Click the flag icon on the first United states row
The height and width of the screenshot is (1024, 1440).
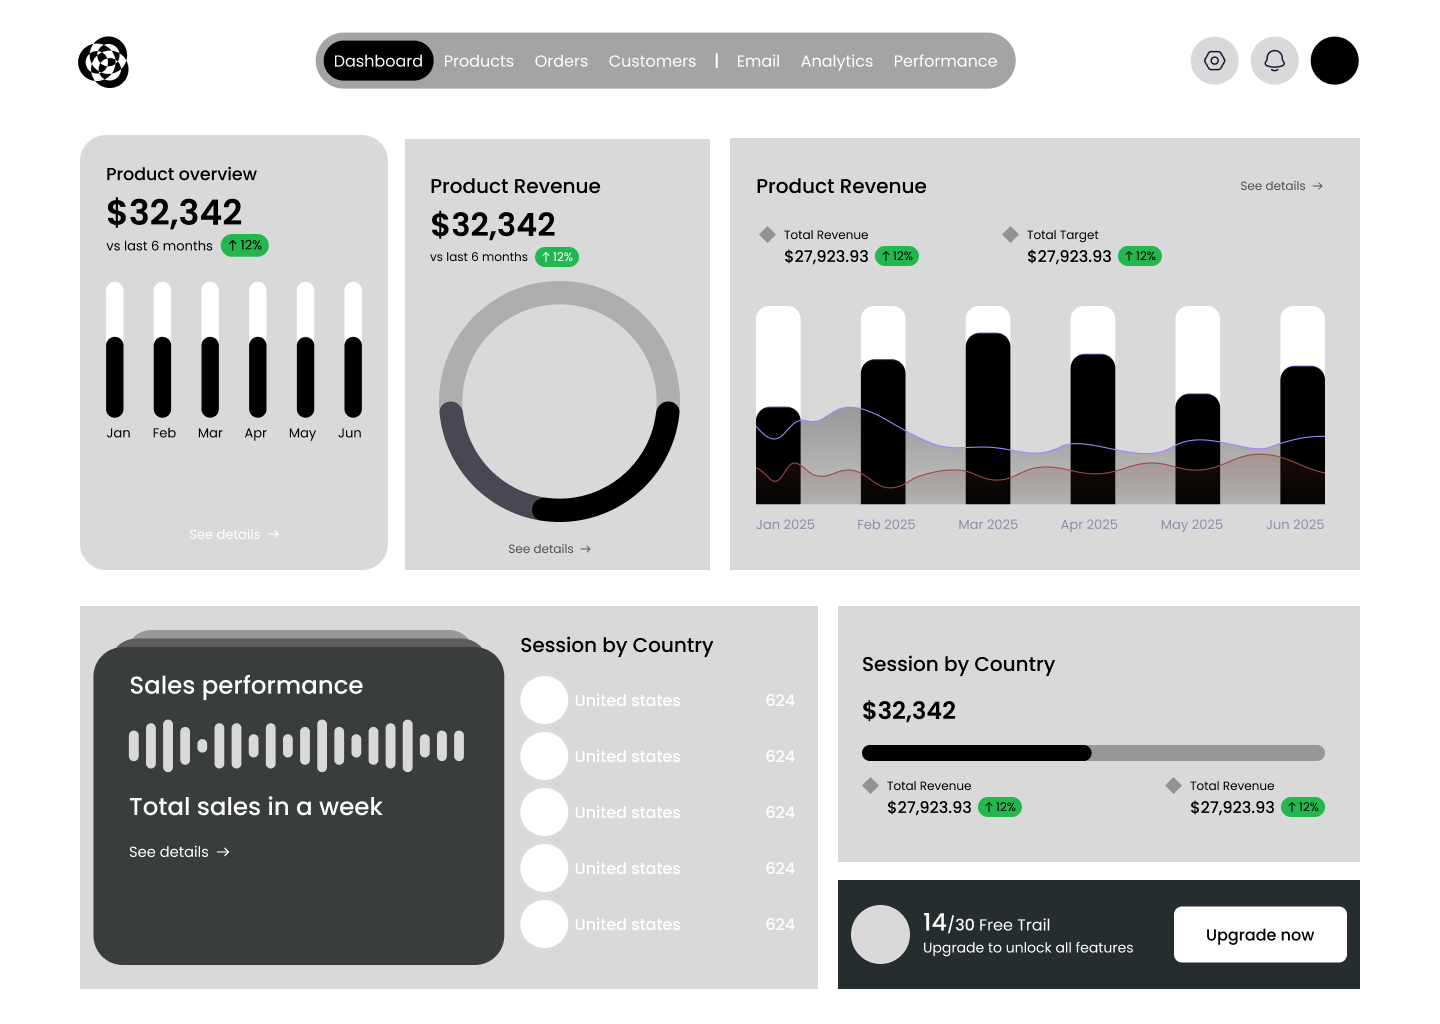(x=544, y=700)
